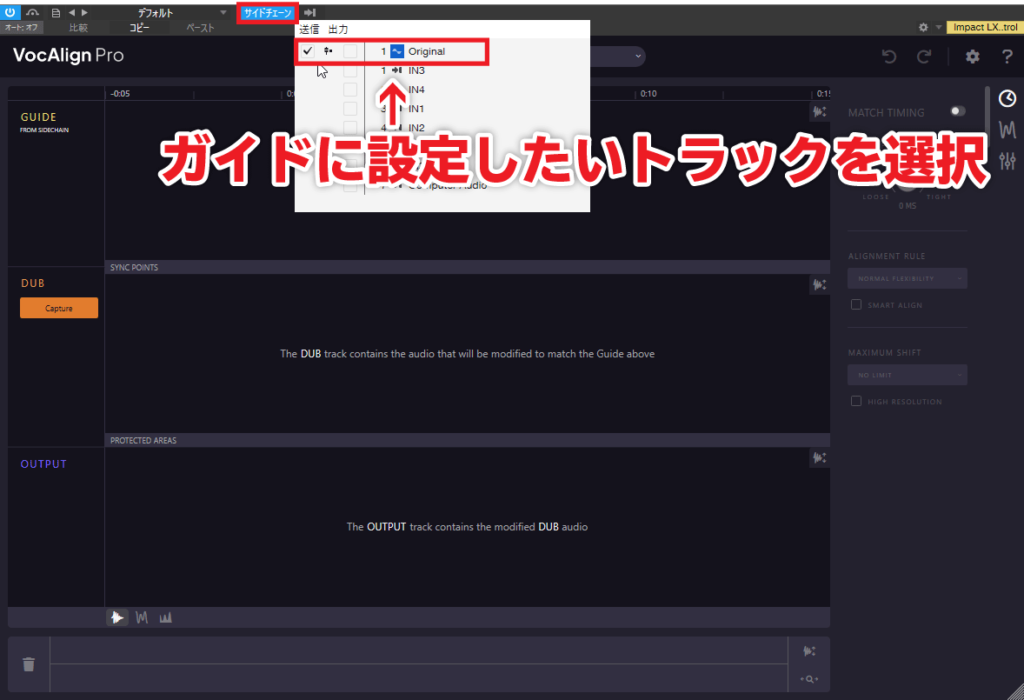Image resolution: width=1024 pixels, height=700 pixels.
Task: Enable the MATCH TIMING toggle
Action: tap(957, 112)
